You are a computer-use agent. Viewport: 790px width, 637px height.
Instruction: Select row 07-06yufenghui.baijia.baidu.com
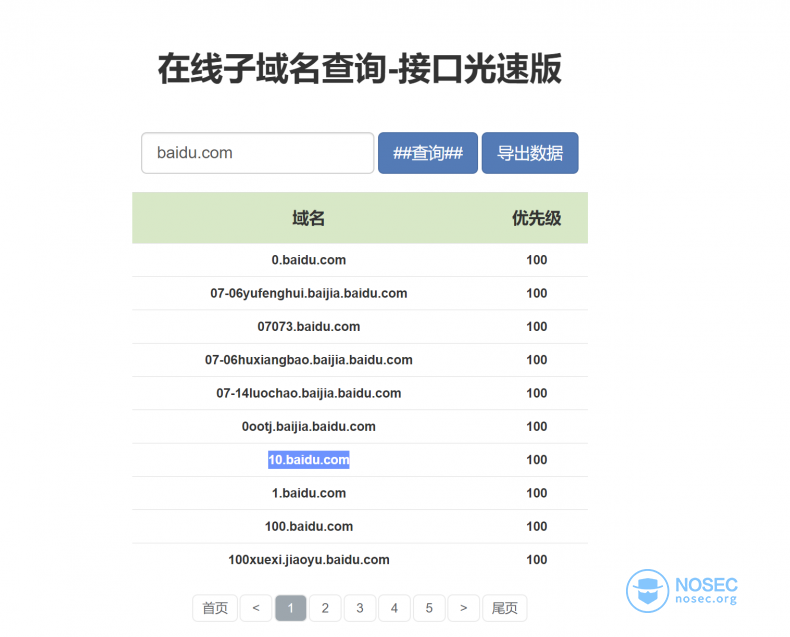(x=360, y=293)
